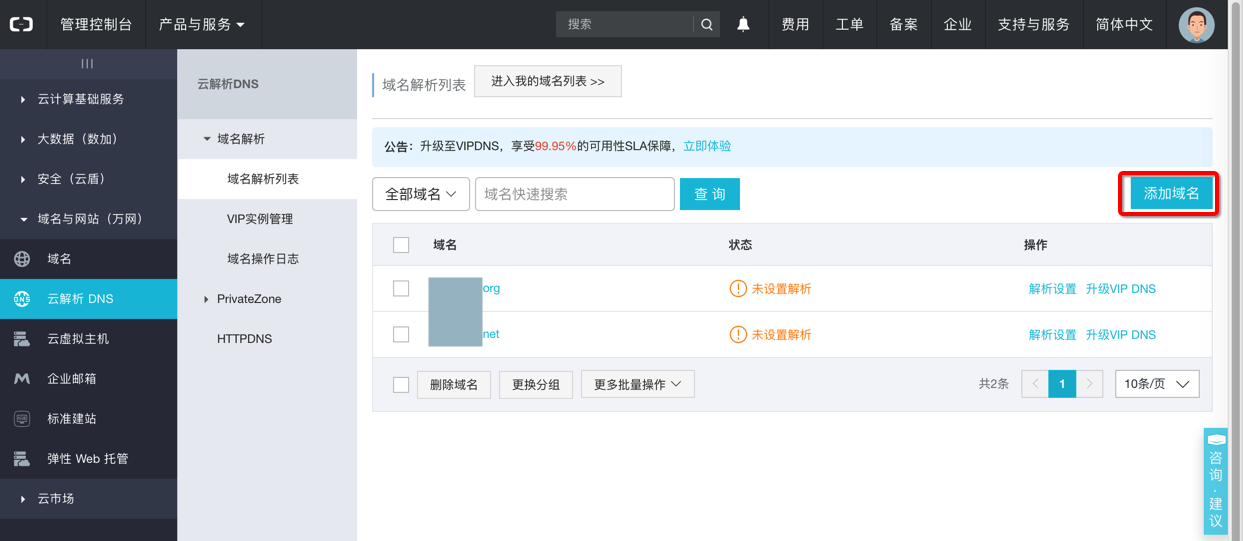Select VIP实例管理 in the side menu
Image resolution: width=1243 pixels, height=541 pixels.
[x=260, y=219]
